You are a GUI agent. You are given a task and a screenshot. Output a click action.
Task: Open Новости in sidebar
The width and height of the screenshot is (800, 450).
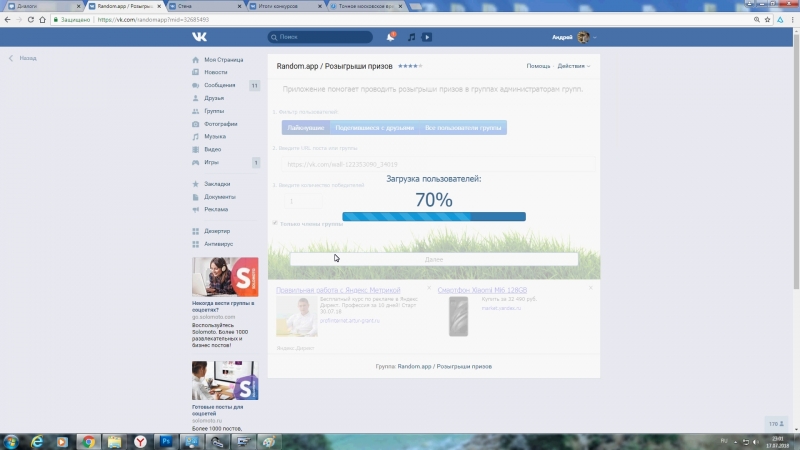[x=216, y=72]
